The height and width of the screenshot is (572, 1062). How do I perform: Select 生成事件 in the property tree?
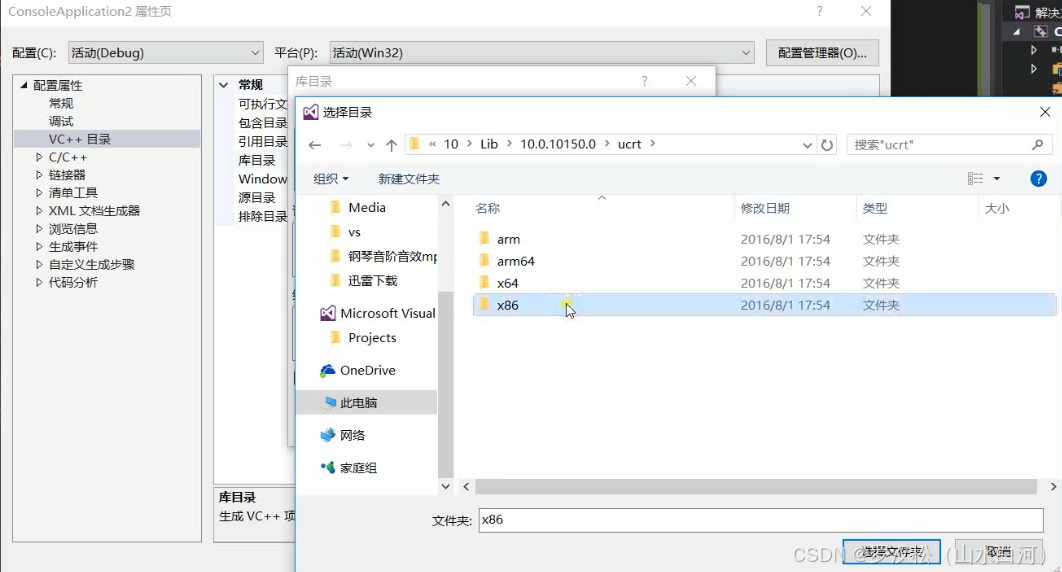[73, 246]
